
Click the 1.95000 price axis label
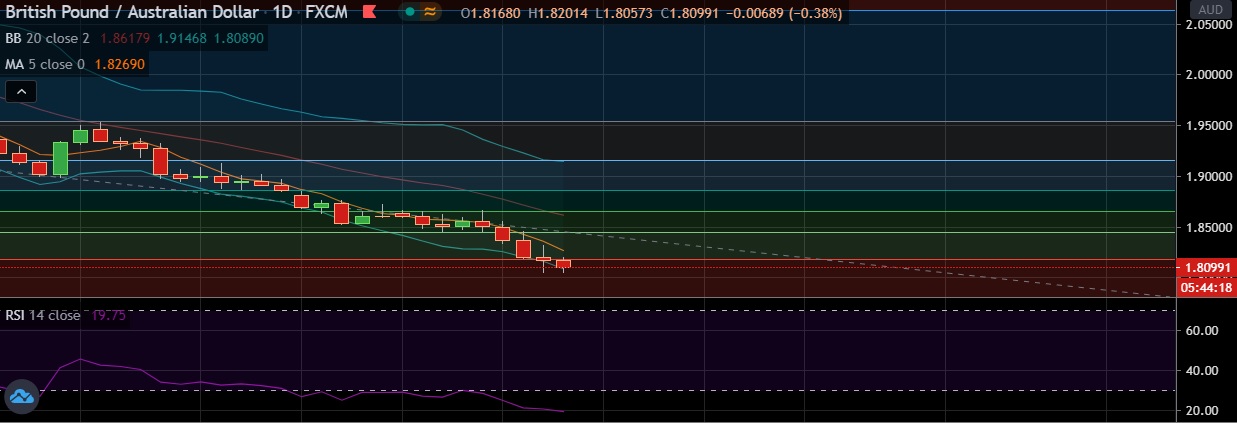[1209, 126]
